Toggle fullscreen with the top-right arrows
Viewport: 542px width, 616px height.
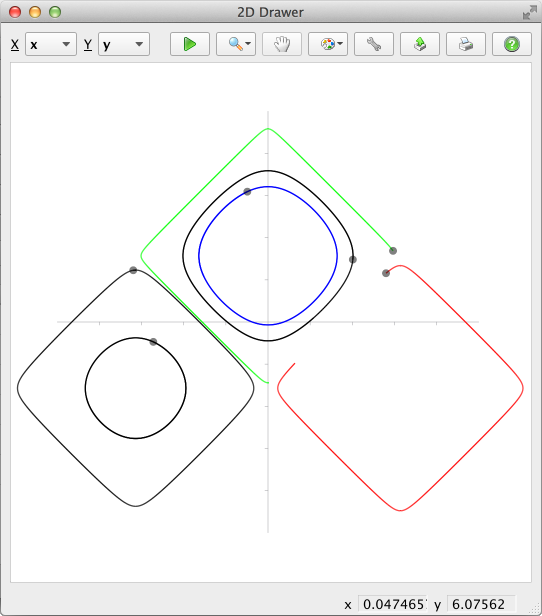[529, 12]
